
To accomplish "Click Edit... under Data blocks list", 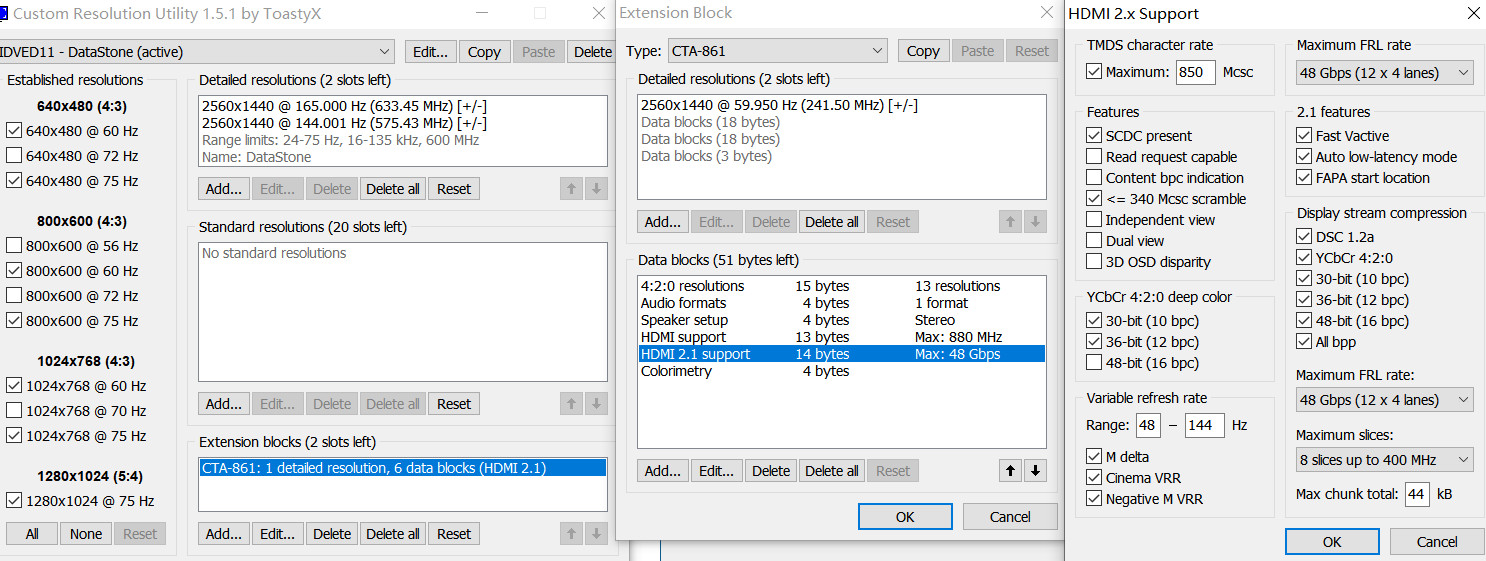I will coord(716,471).
